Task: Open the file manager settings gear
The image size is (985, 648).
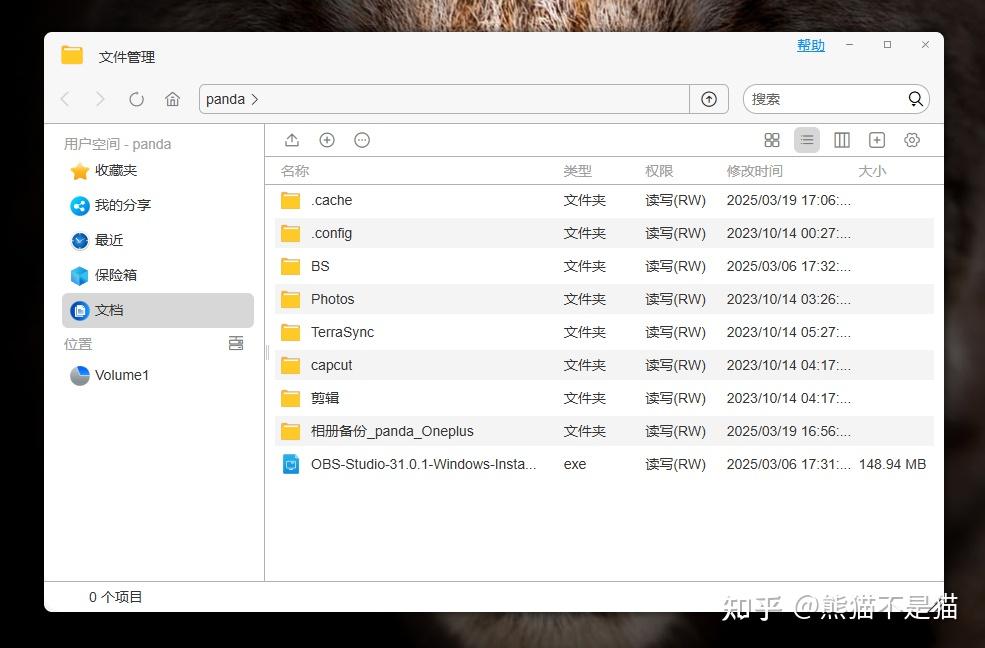Action: click(x=911, y=140)
